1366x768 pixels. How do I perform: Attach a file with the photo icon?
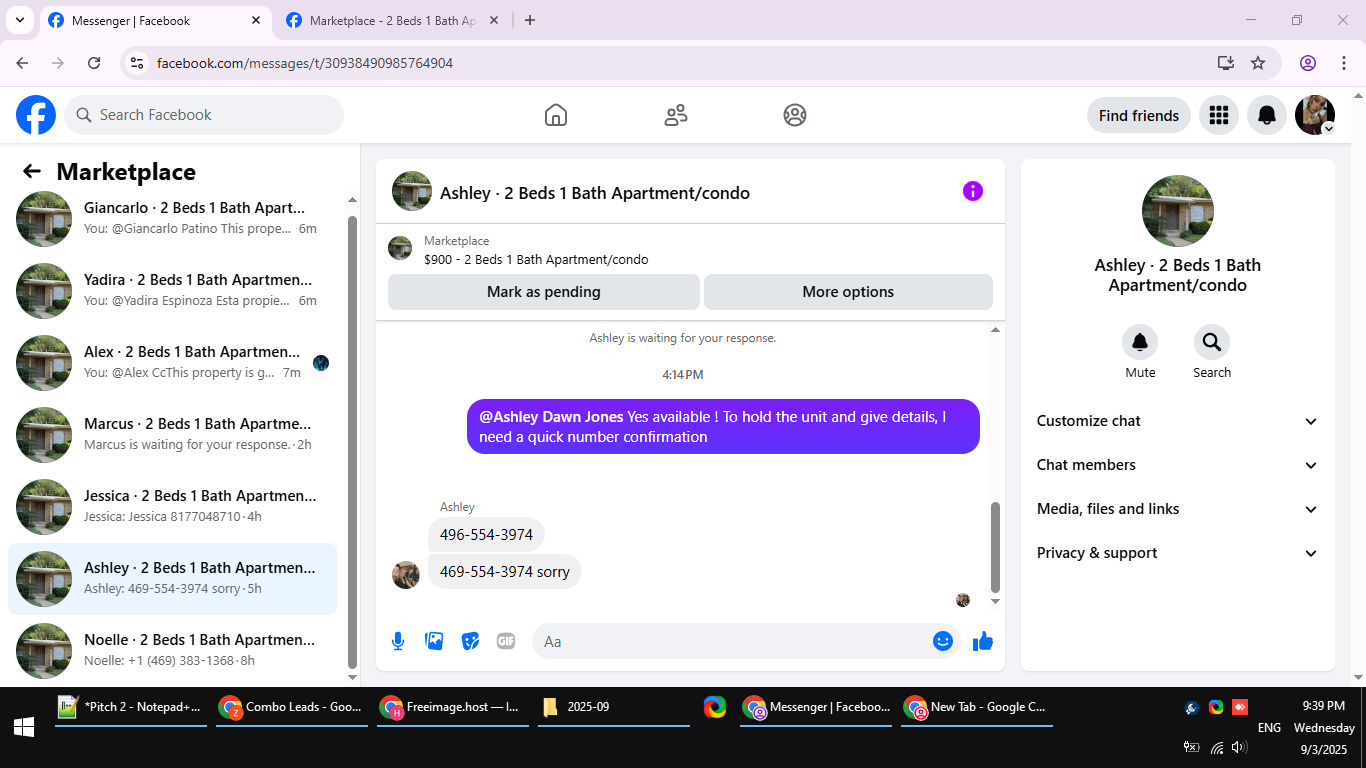pyautogui.click(x=434, y=641)
